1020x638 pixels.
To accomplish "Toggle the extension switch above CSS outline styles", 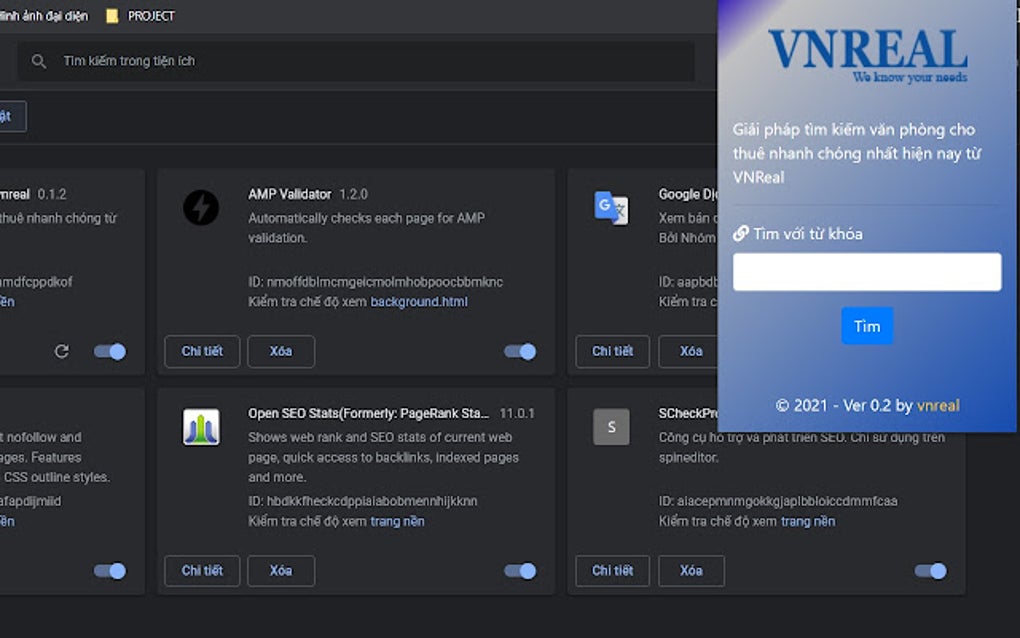I will (109, 571).
